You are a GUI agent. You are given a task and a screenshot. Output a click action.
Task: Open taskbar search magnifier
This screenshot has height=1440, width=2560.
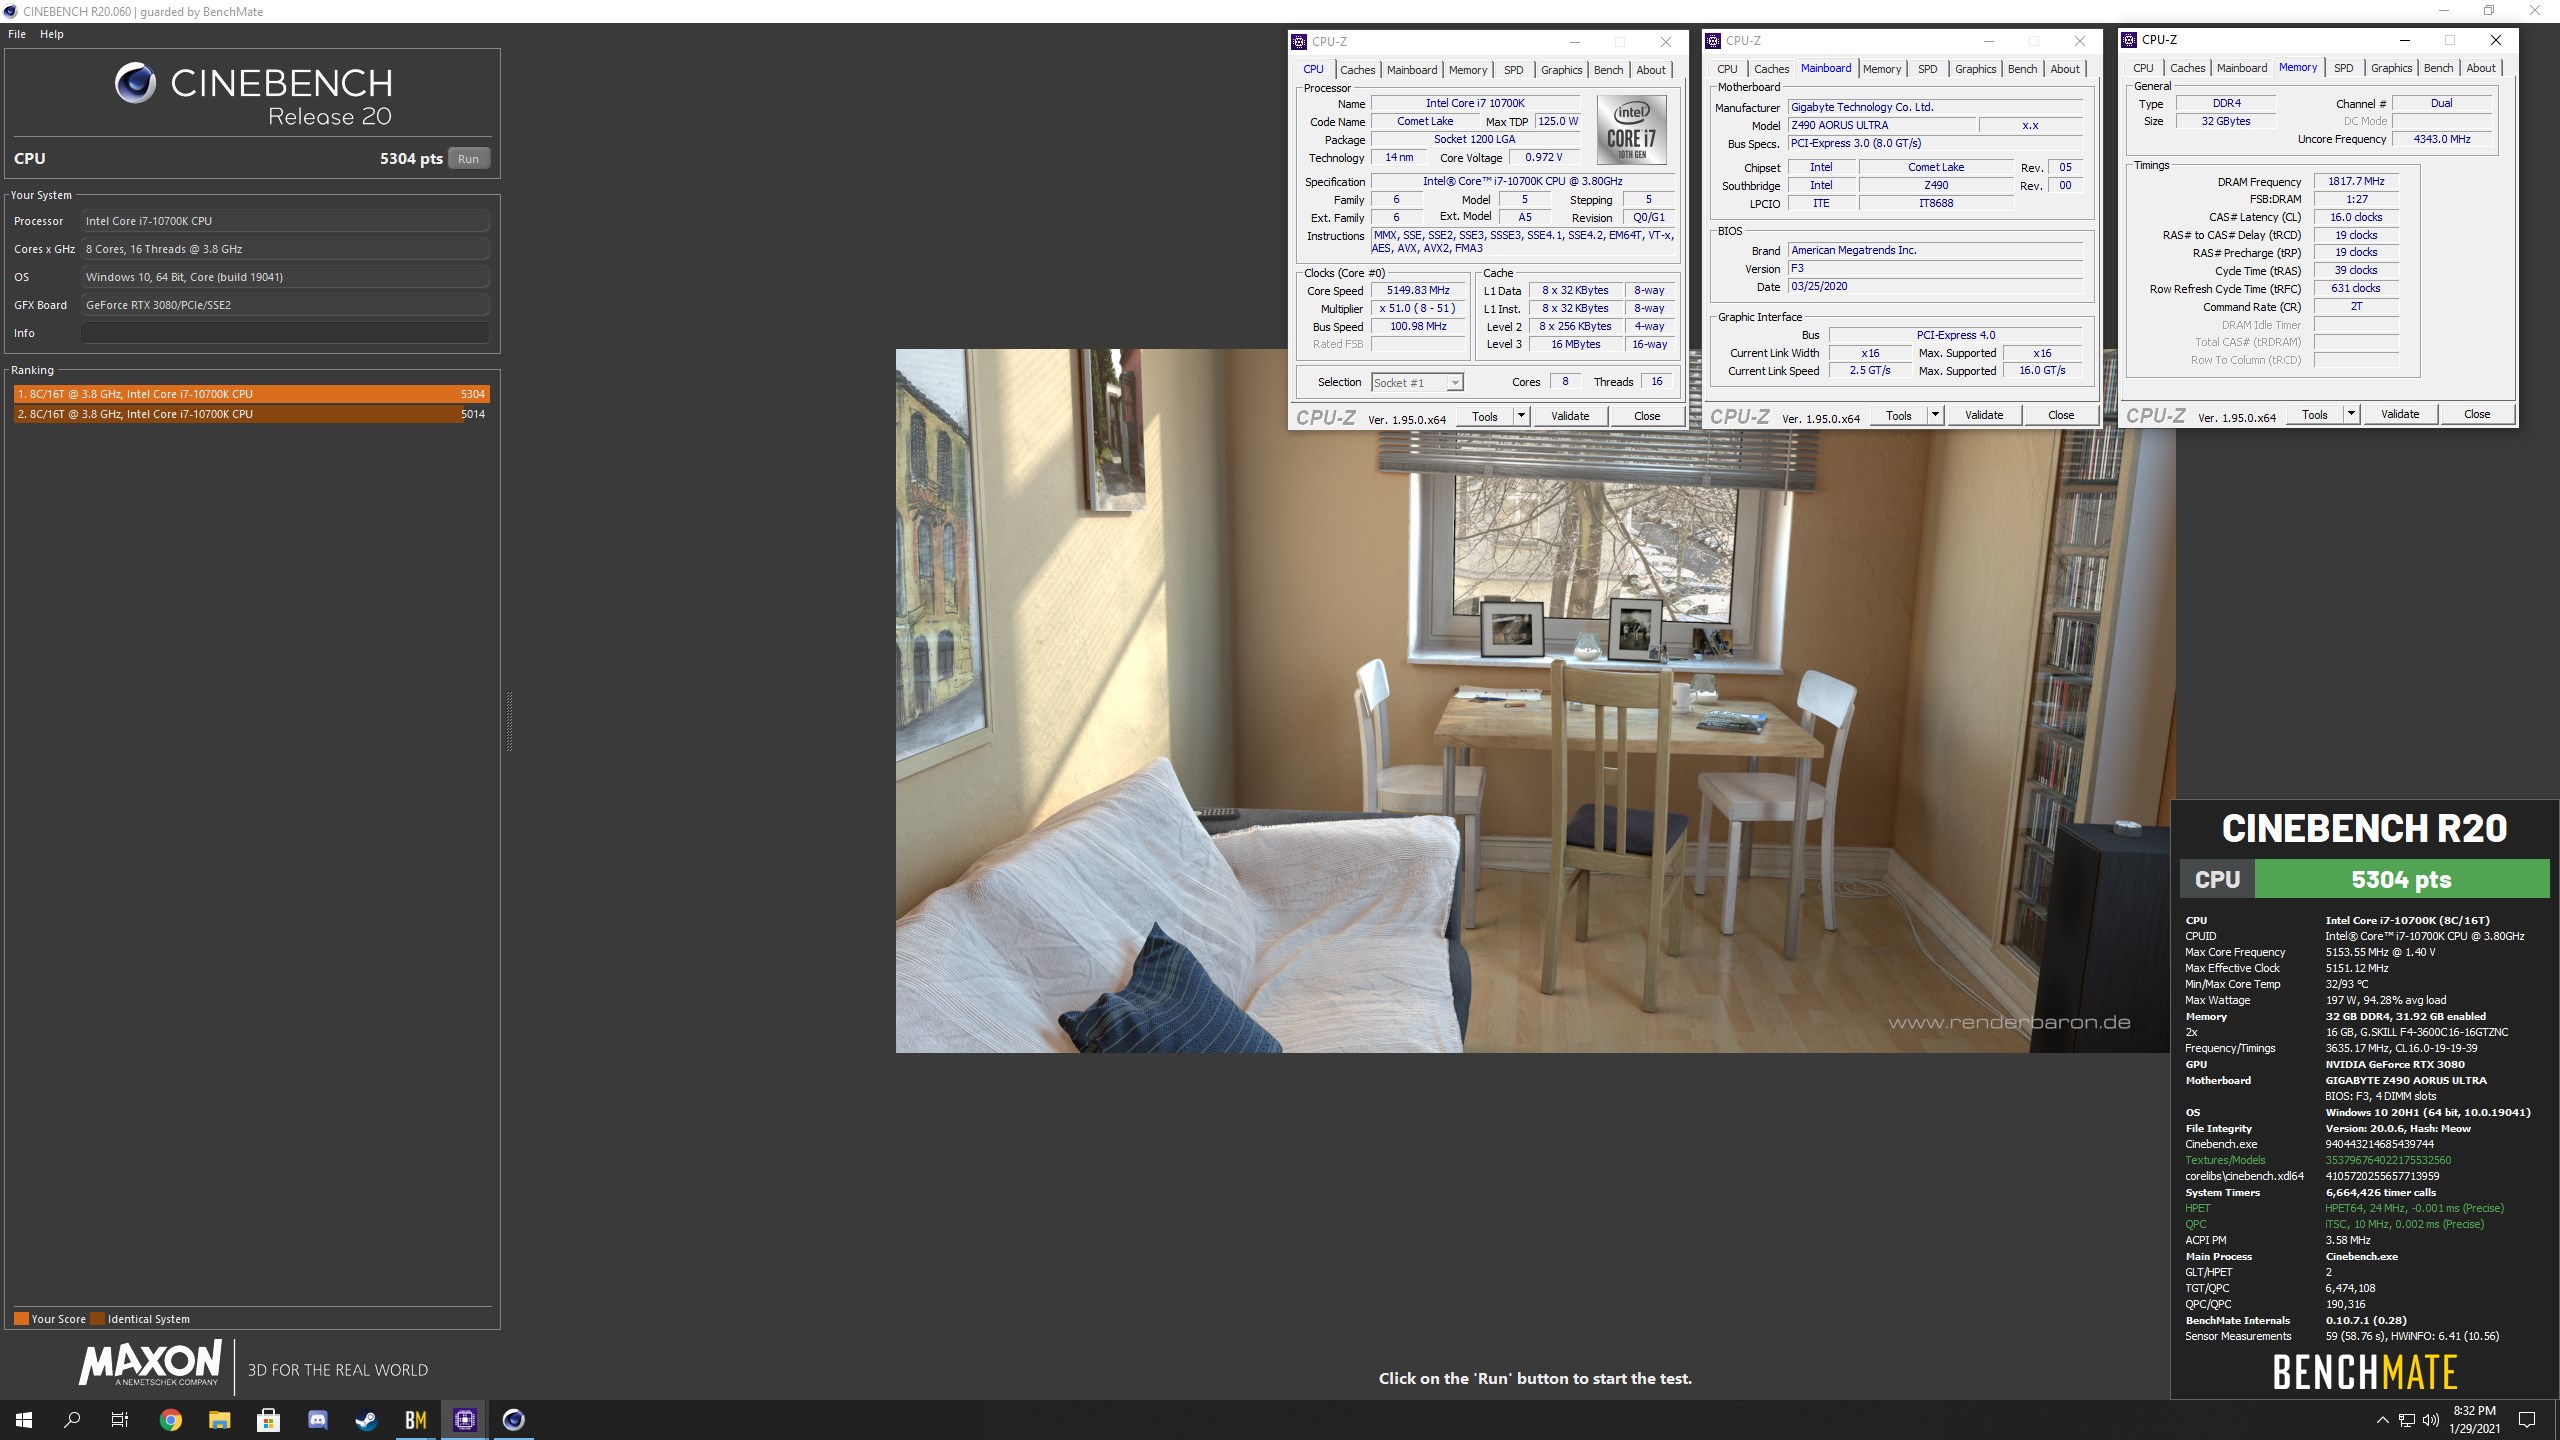72,1419
